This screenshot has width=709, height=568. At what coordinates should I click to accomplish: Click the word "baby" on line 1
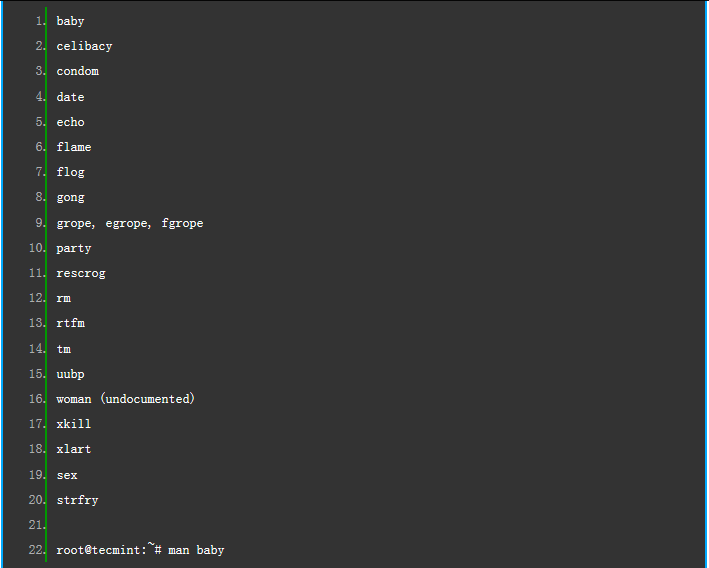click(x=70, y=21)
